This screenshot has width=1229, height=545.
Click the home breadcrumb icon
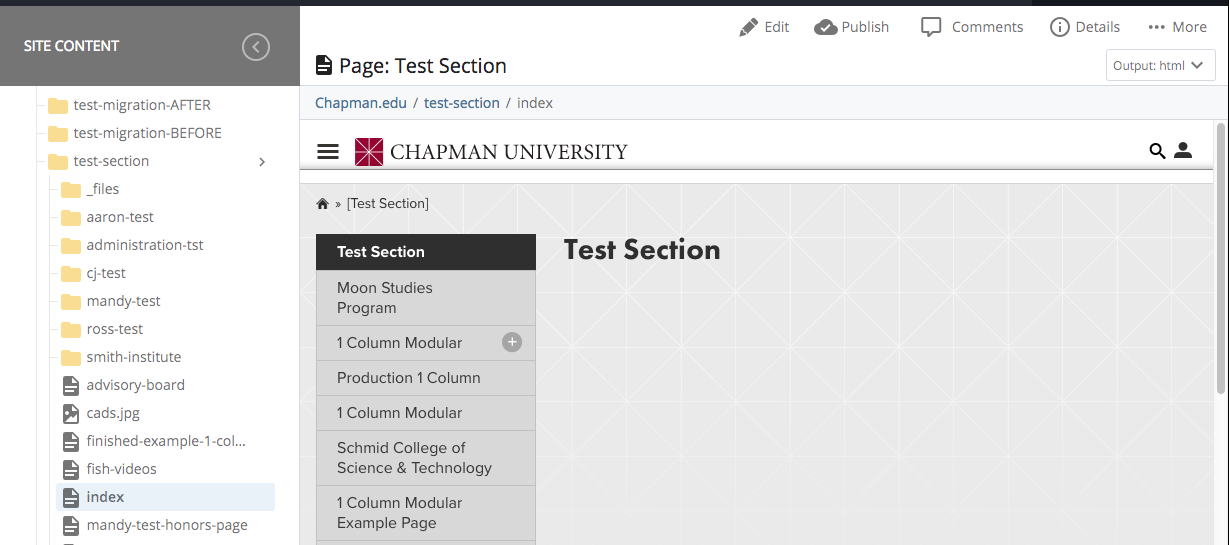[322, 204]
